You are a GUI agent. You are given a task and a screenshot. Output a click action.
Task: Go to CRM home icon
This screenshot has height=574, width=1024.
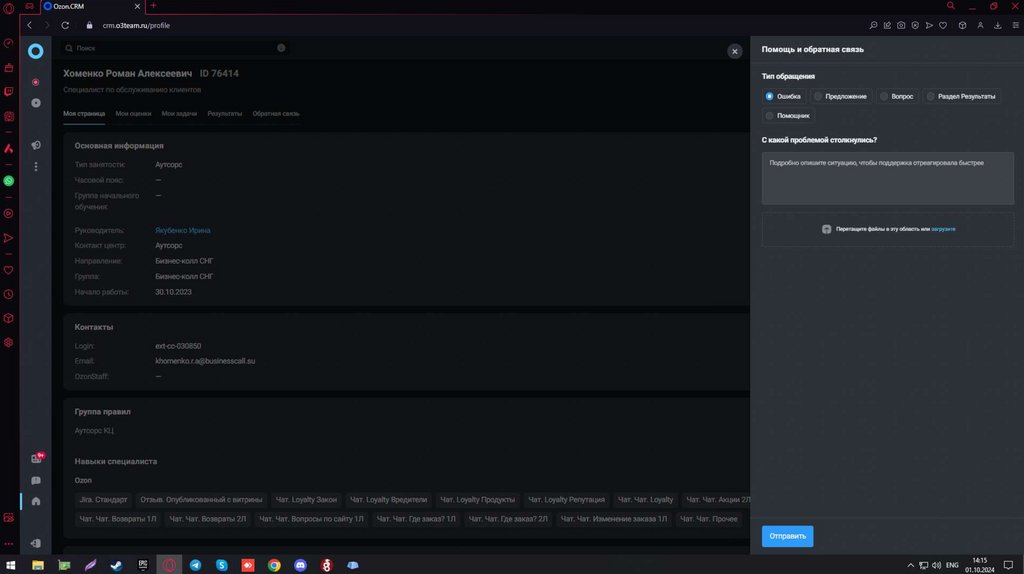tap(36, 502)
